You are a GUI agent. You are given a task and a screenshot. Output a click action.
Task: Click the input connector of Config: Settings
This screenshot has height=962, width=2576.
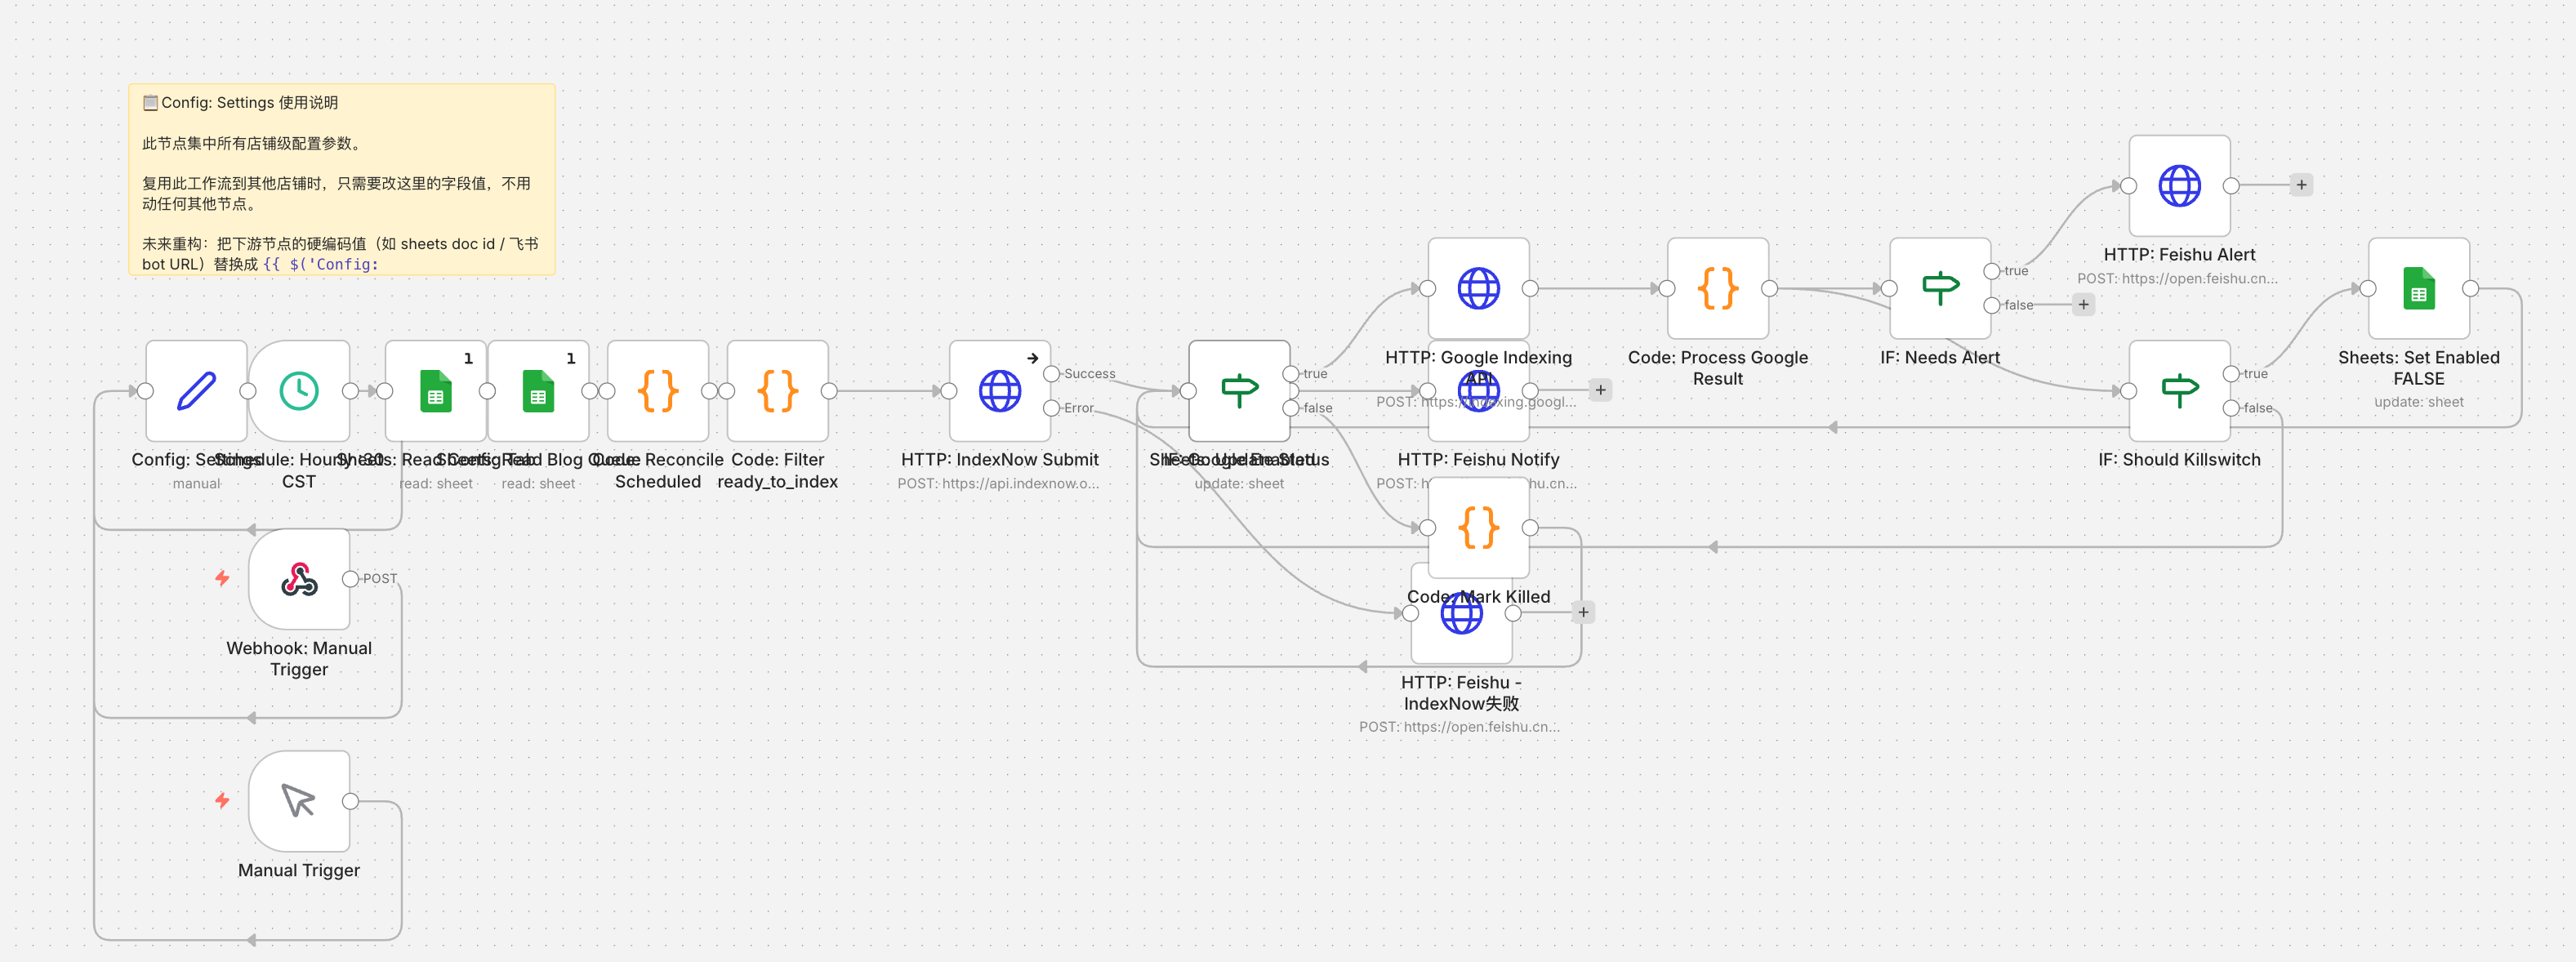click(x=146, y=391)
